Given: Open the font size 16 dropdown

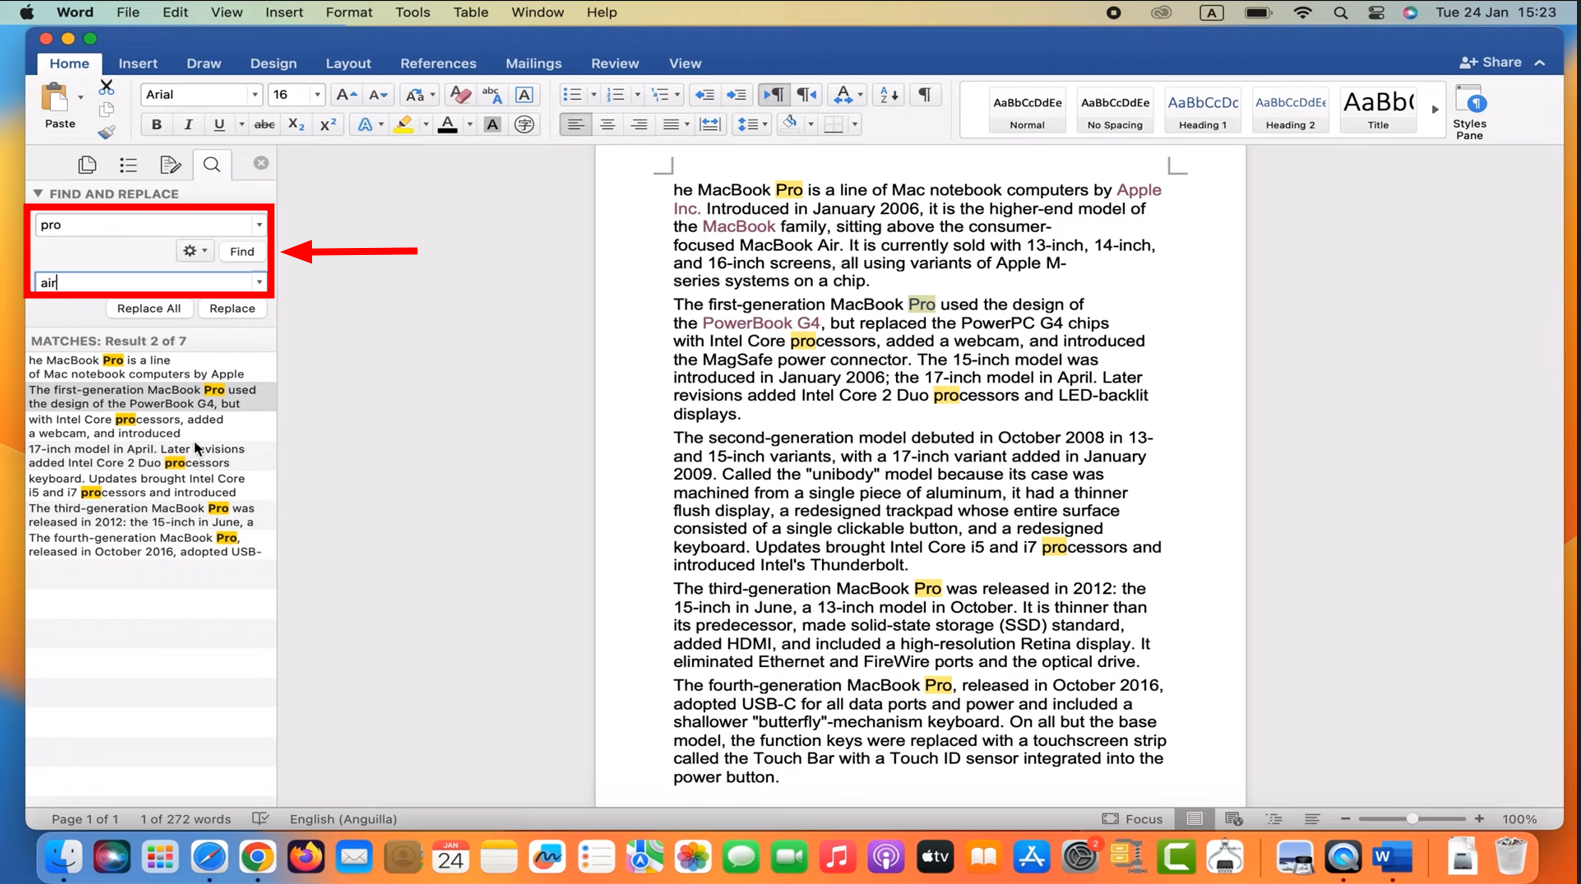Looking at the screenshot, I should pyautogui.click(x=317, y=95).
